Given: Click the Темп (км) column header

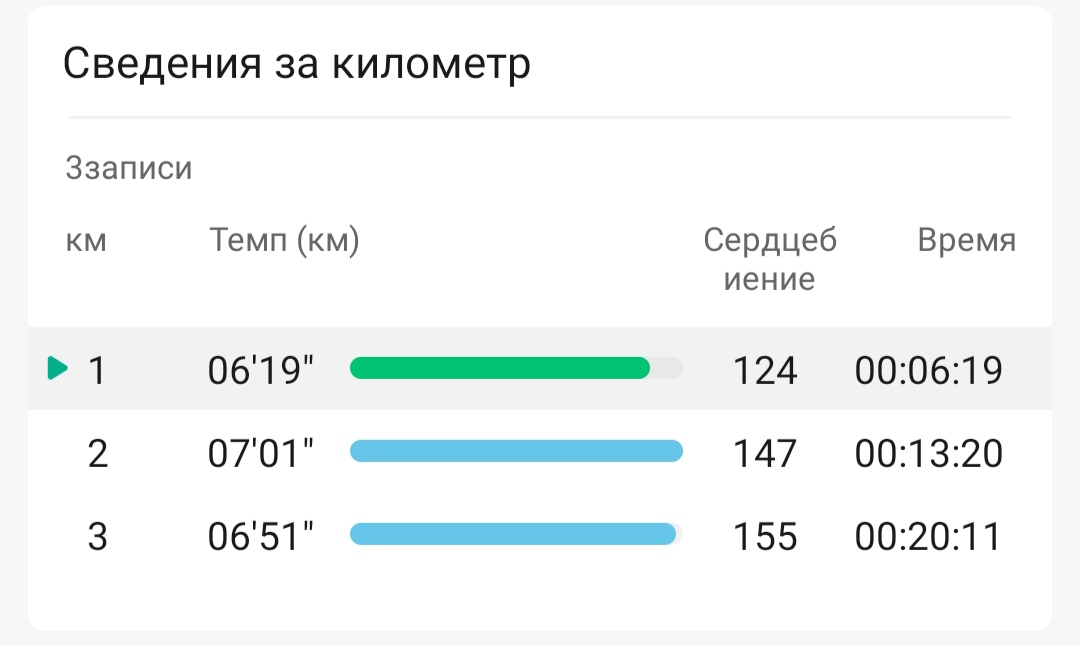Looking at the screenshot, I should (284, 240).
